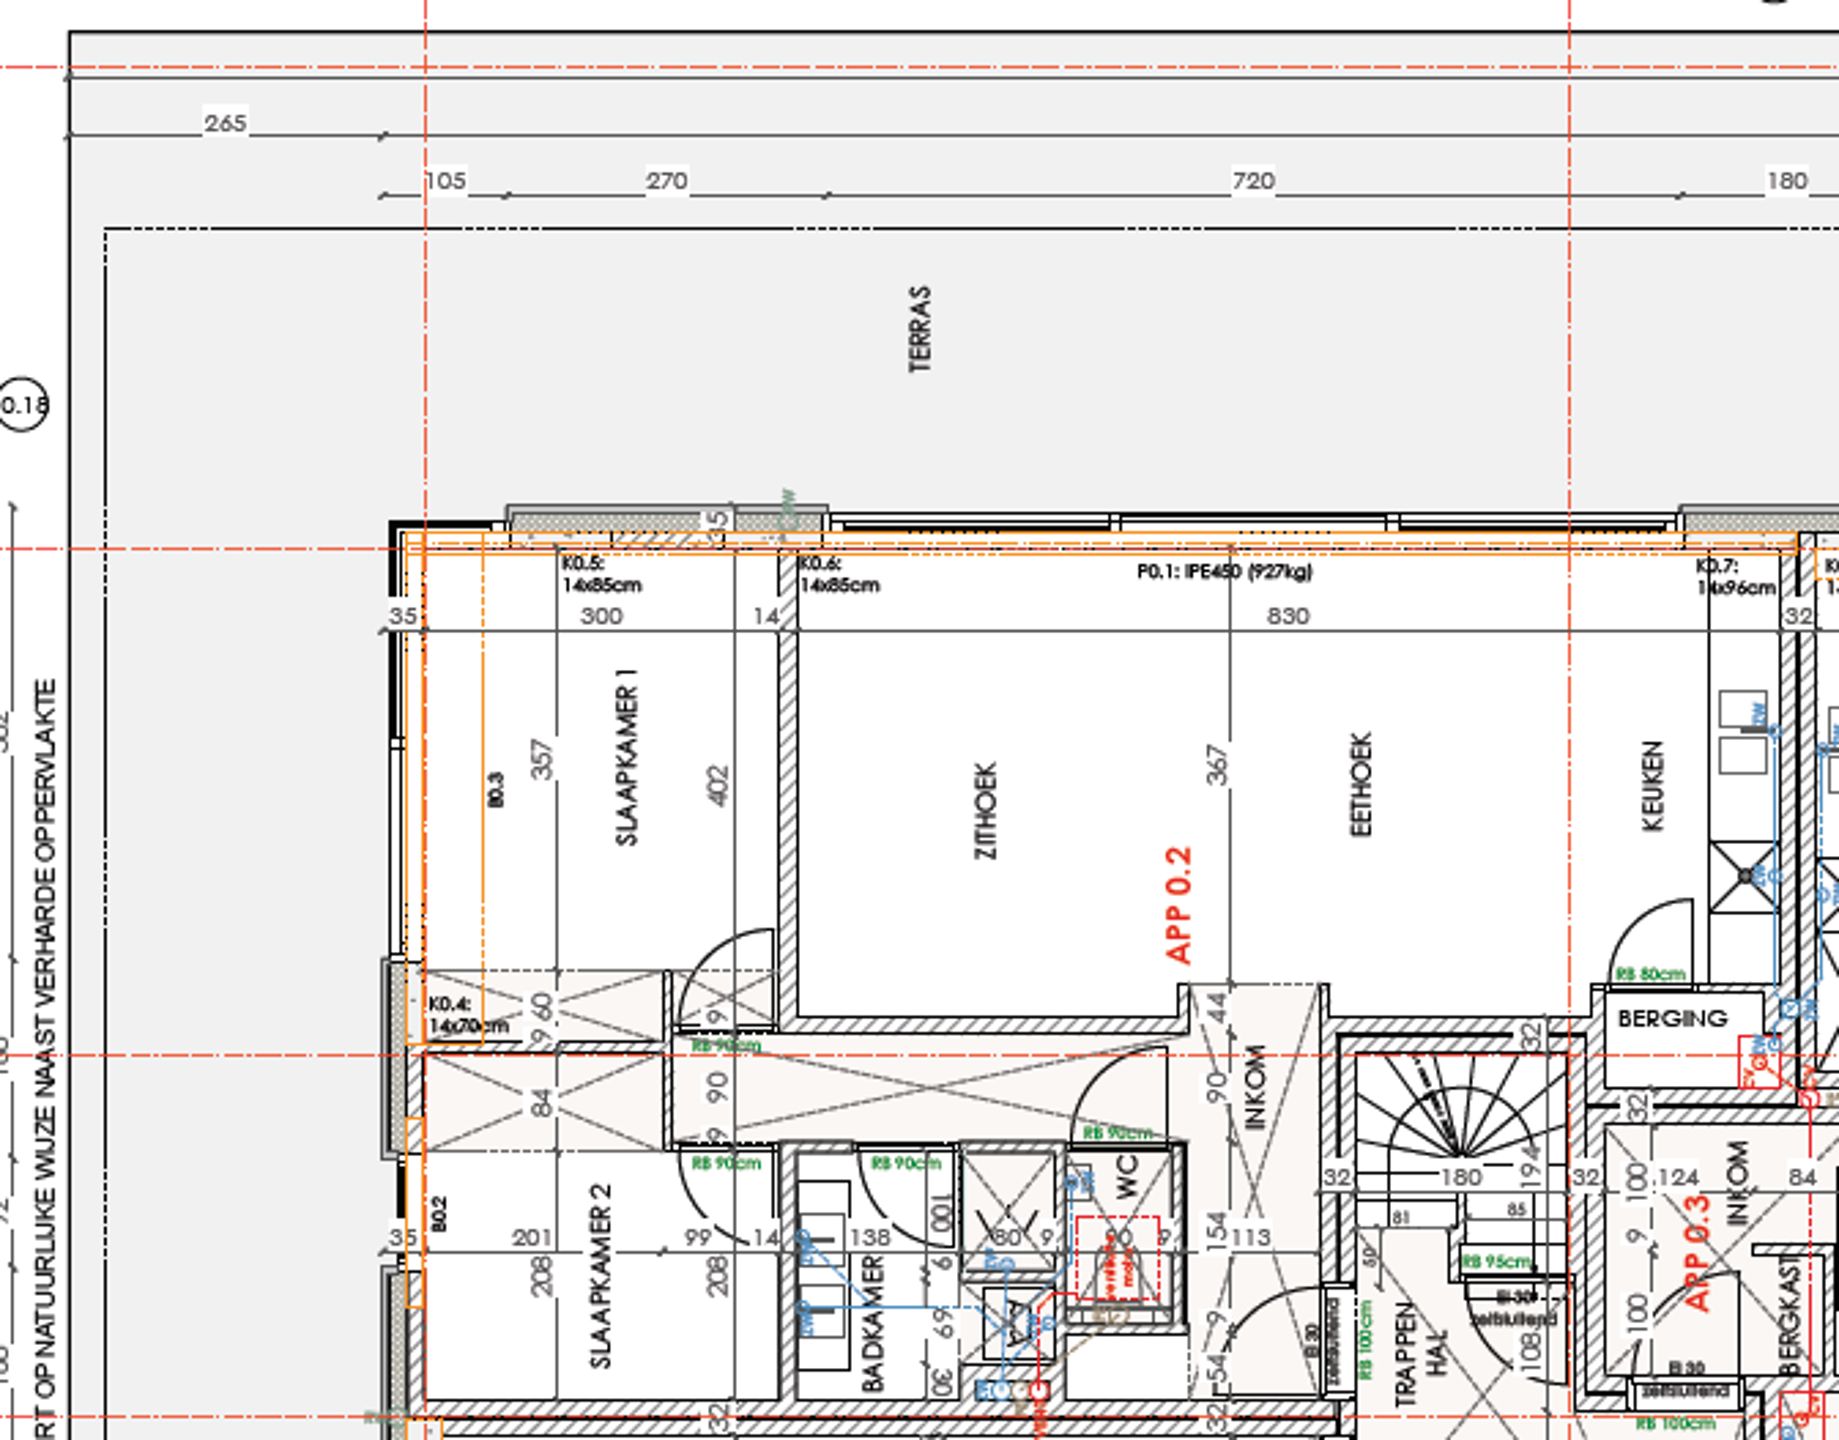Click the column note K0.6: 14x85cm

click(x=839, y=575)
